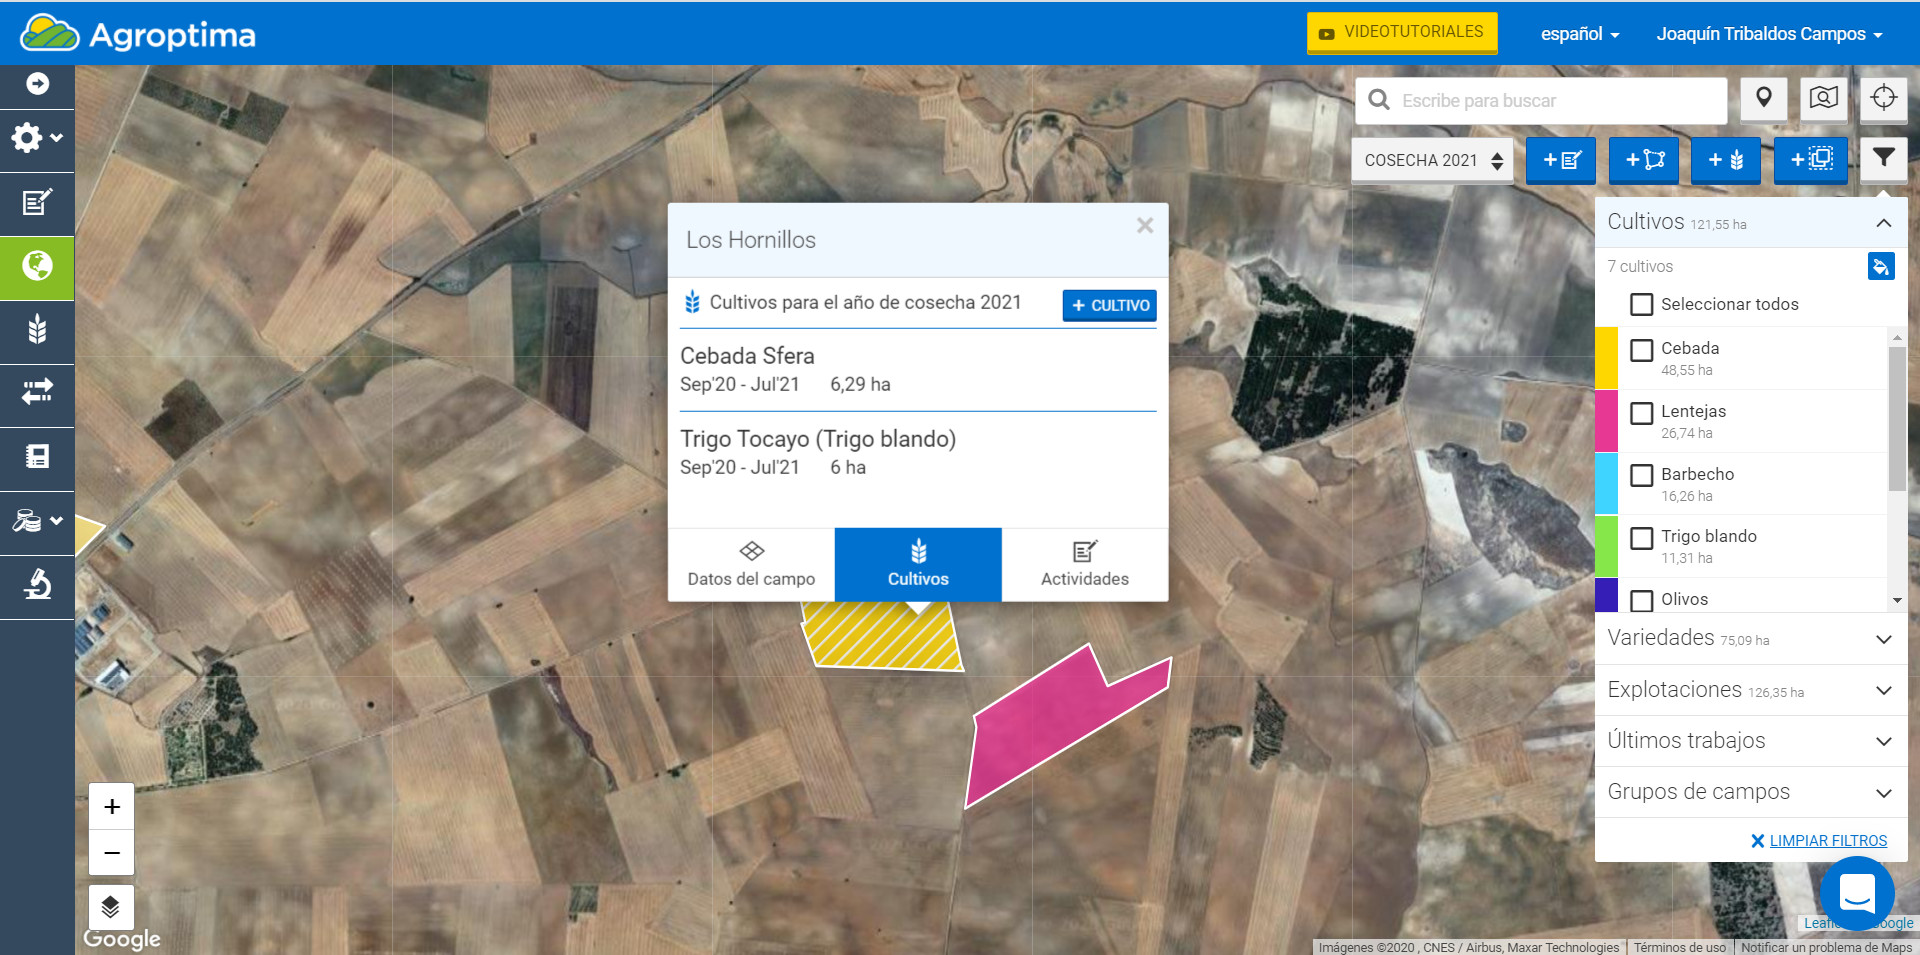Expand the Variedades section
The height and width of the screenshot is (955, 1920).
tap(1750, 638)
